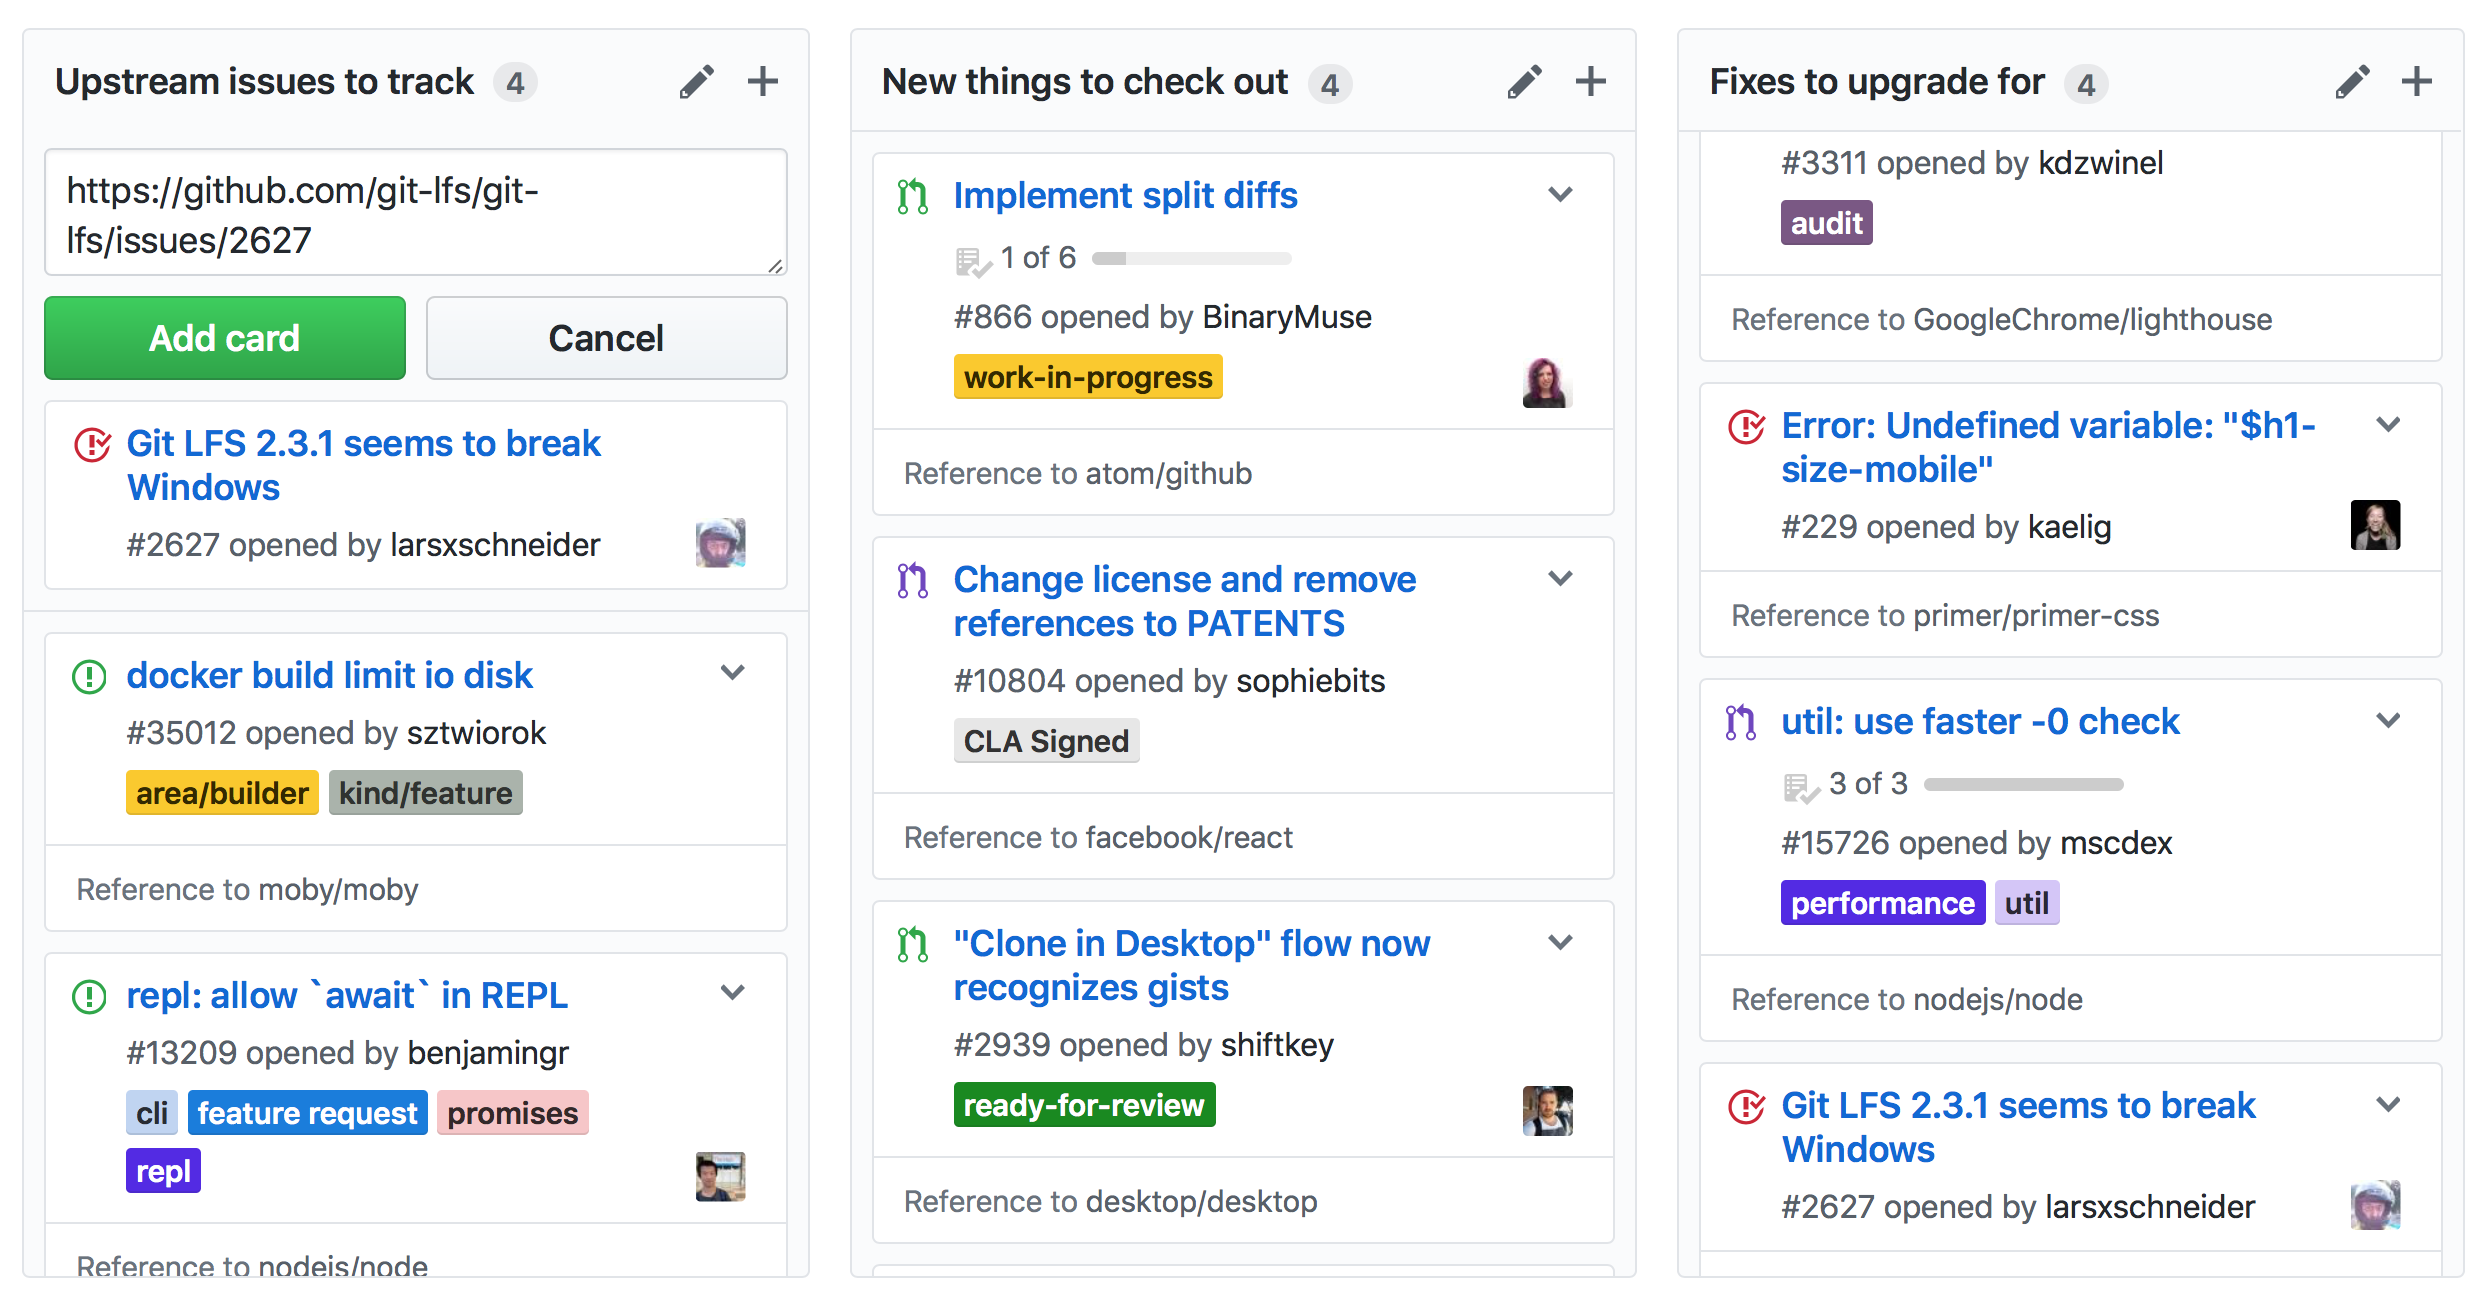Click plus icon in Fixes to upgrade for column
Screen dimensions: 2488x1299
tap(2416, 82)
